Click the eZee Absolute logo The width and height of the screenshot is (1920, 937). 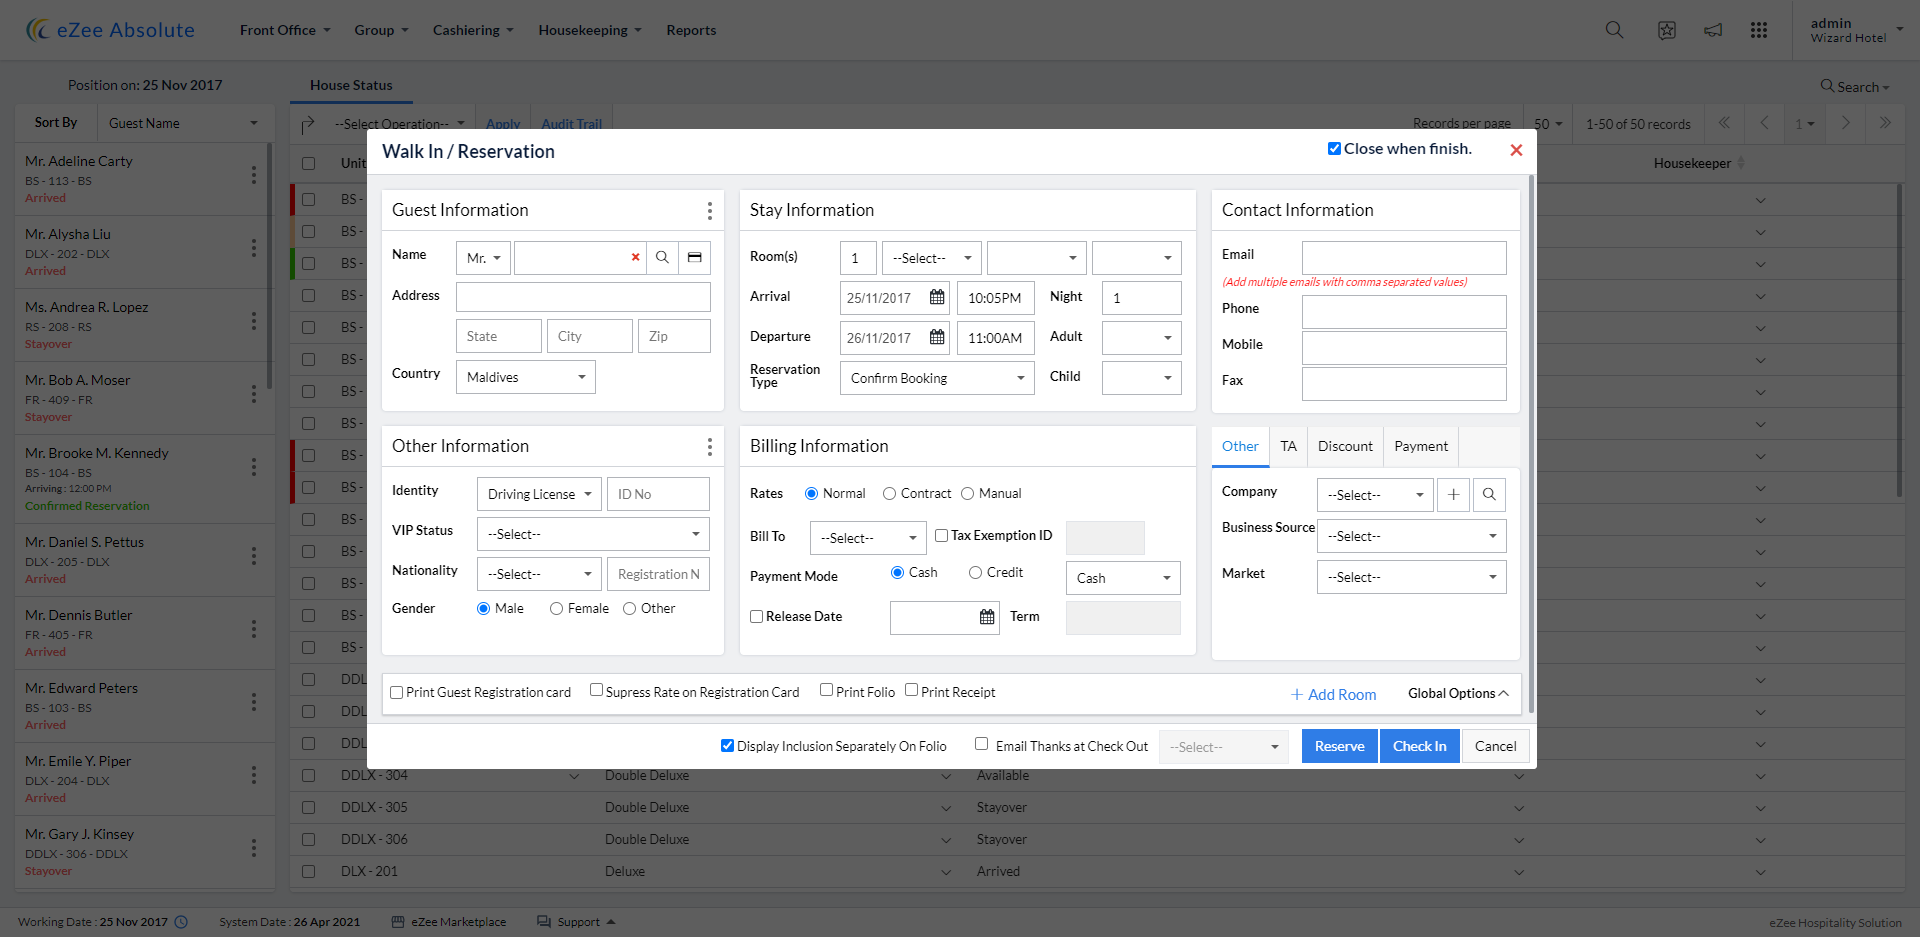[x=110, y=30]
